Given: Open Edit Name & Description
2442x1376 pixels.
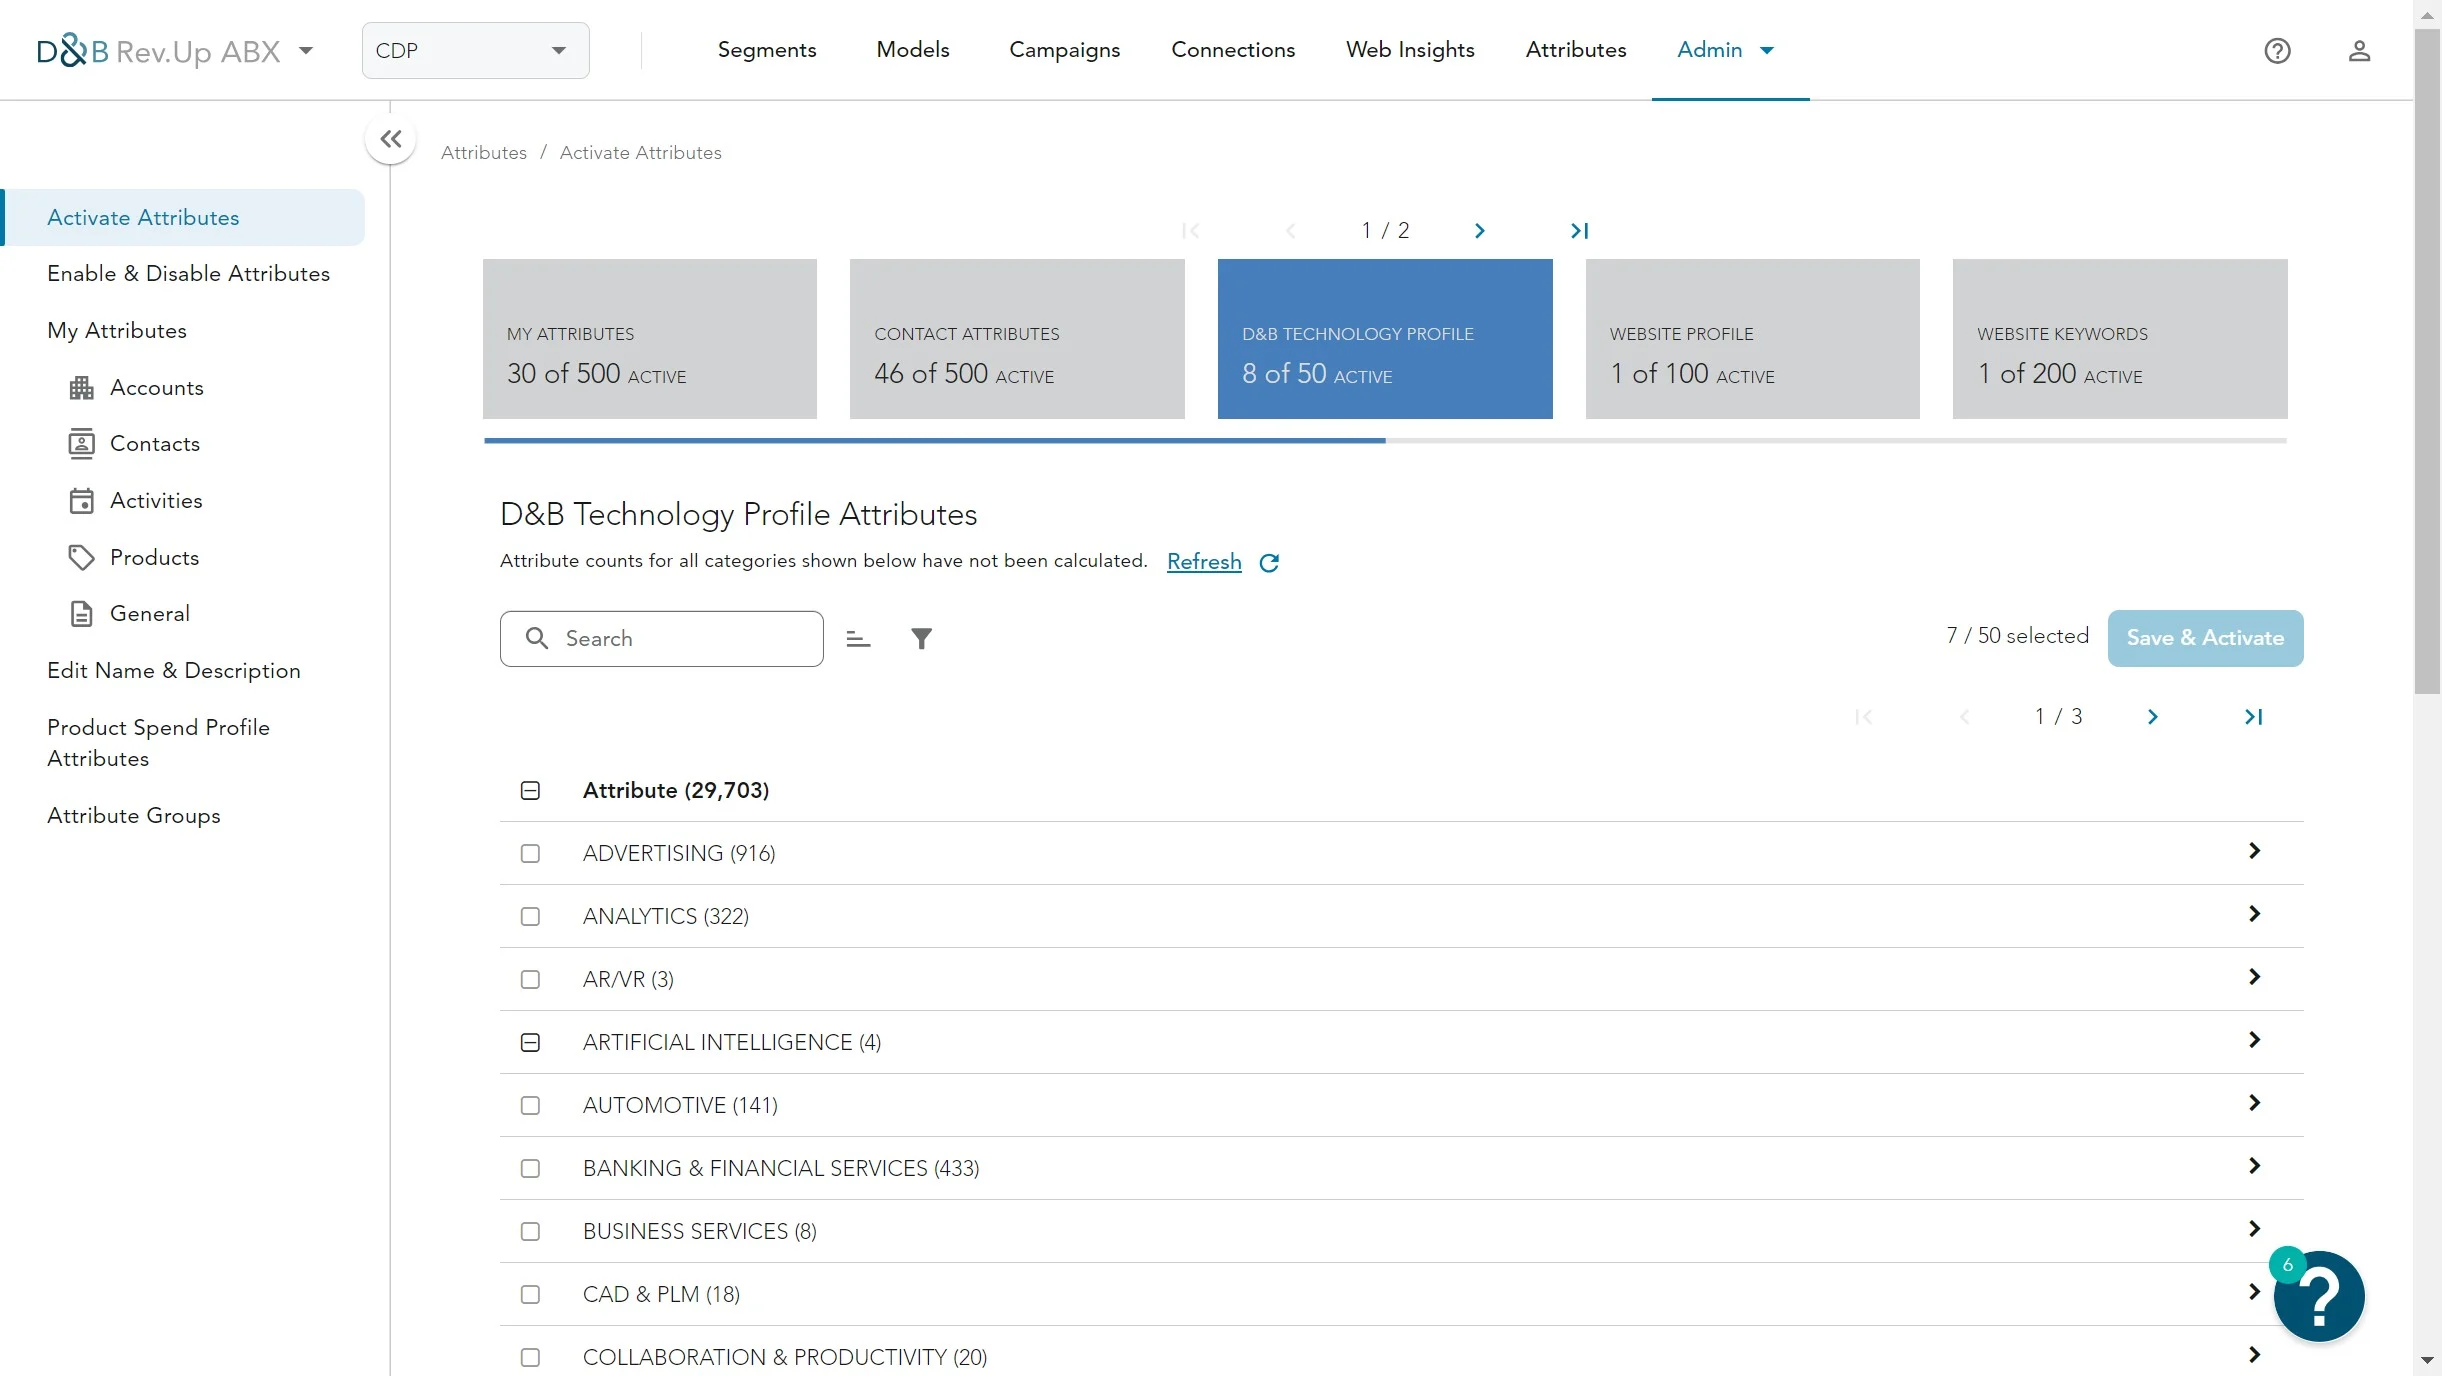Looking at the screenshot, I should (x=174, y=671).
